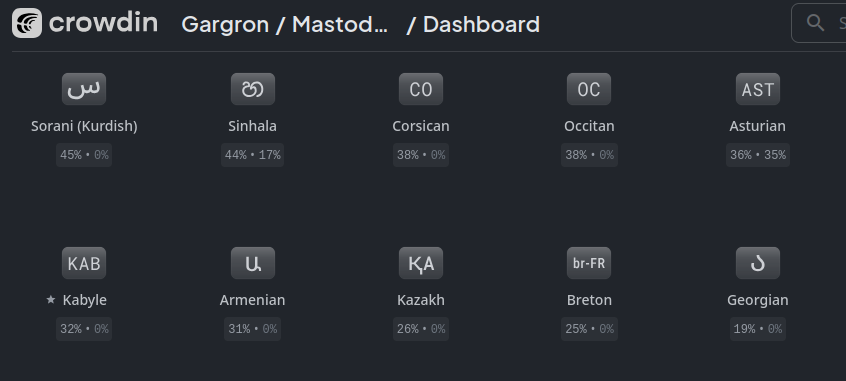This screenshot has height=381, width=846.
Task: Open the Asturian language name link
Action: tap(758, 126)
